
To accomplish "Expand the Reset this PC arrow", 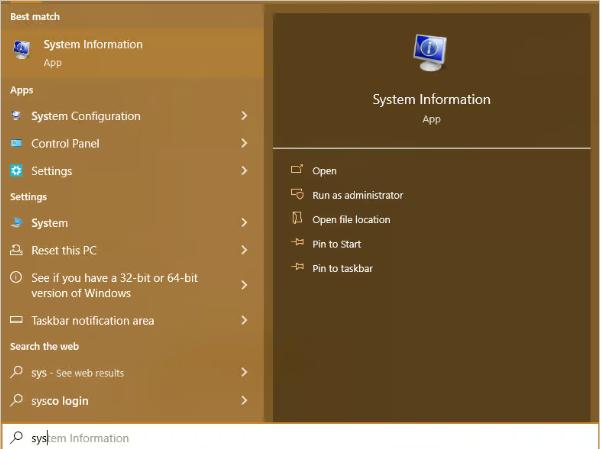I will tap(244, 250).
